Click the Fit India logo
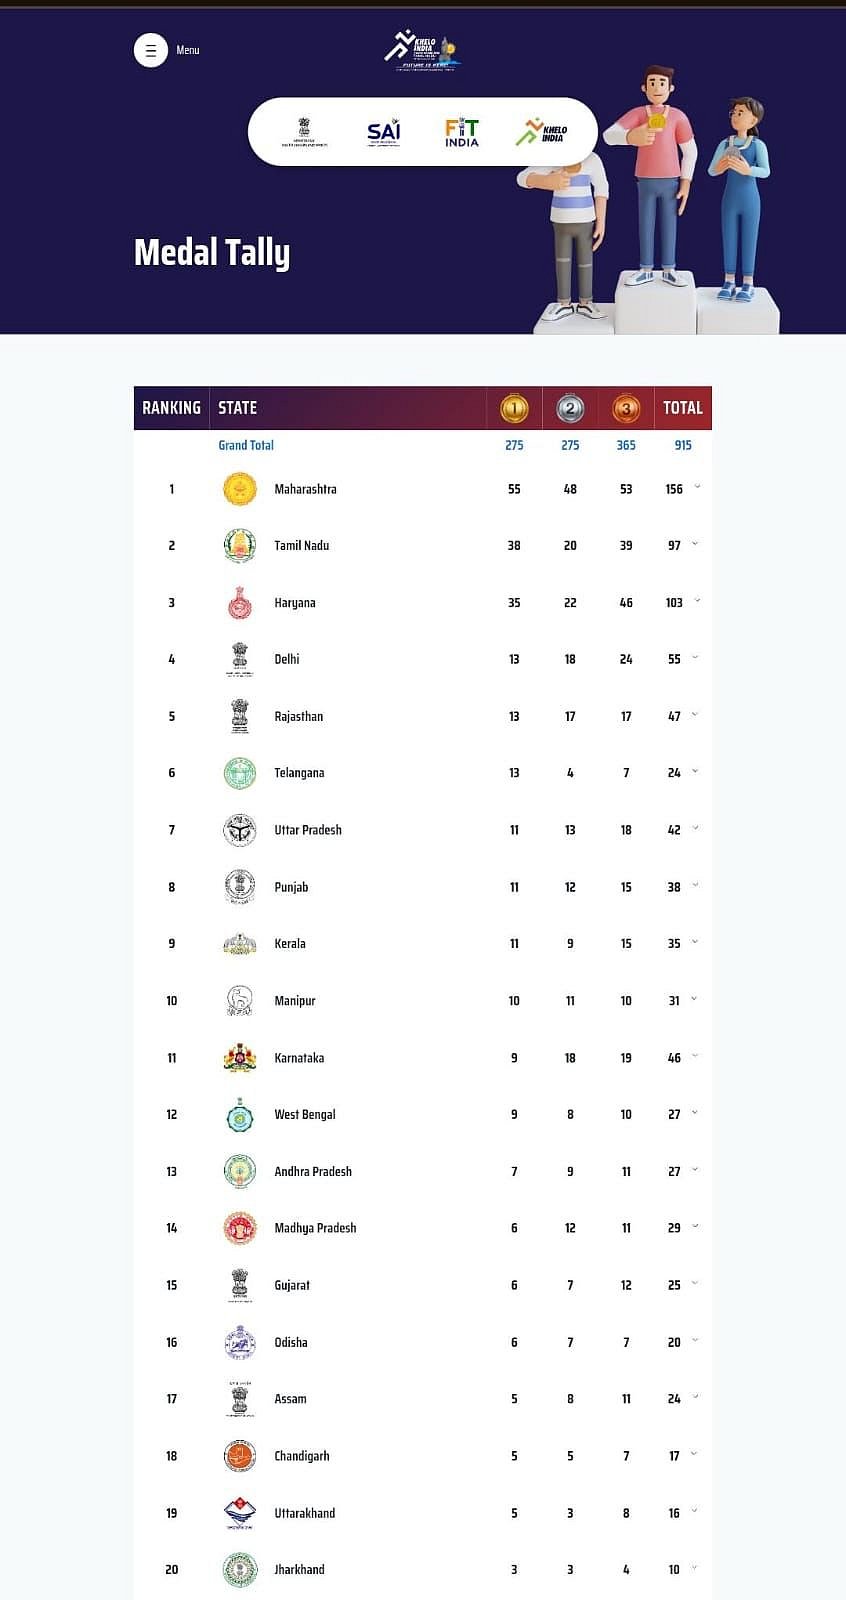 [x=461, y=132]
